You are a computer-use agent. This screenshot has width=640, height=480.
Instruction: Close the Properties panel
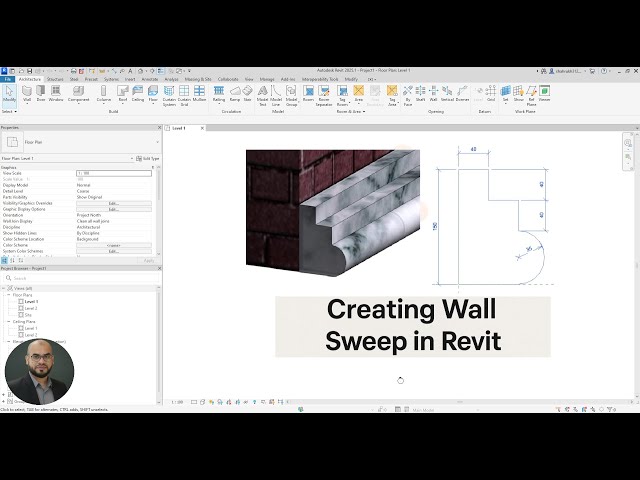159,128
